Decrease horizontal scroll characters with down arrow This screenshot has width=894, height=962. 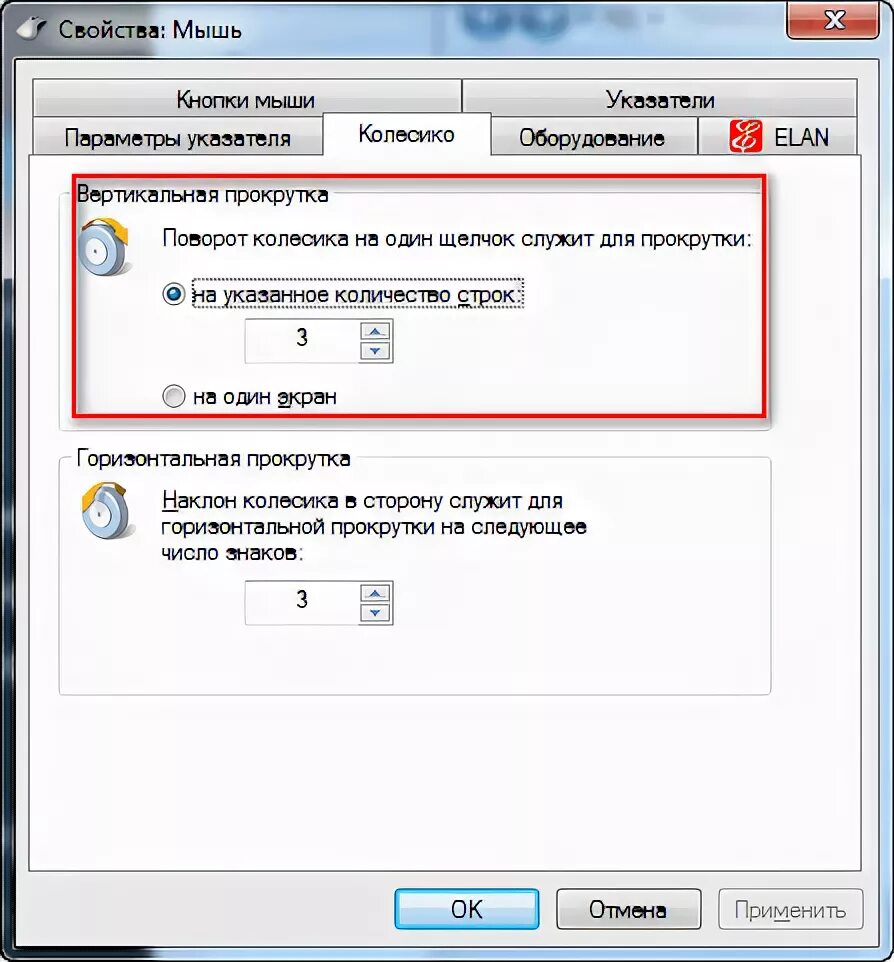(376, 613)
